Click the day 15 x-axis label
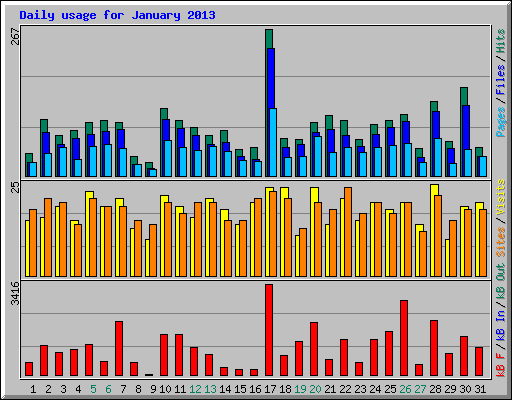The width and height of the screenshot is (512, 400). [x=240, y=389]
